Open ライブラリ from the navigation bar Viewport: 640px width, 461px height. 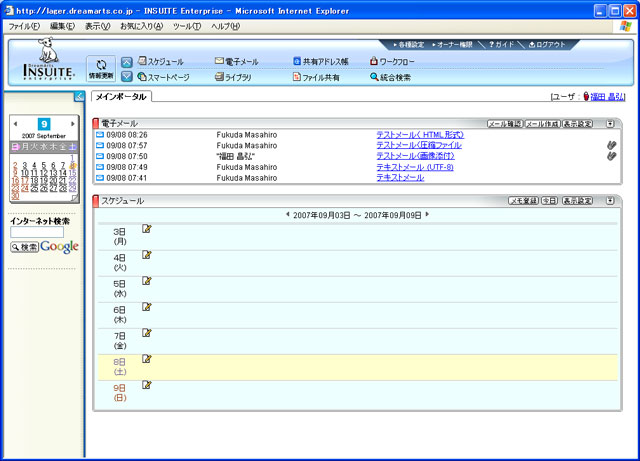pyautogui.click(x=237, y=76)
